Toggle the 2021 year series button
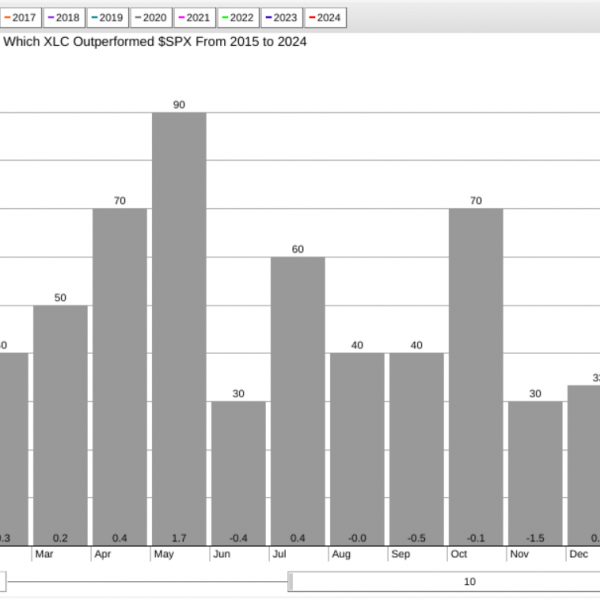The image size is (600, 600). (194, 18)
